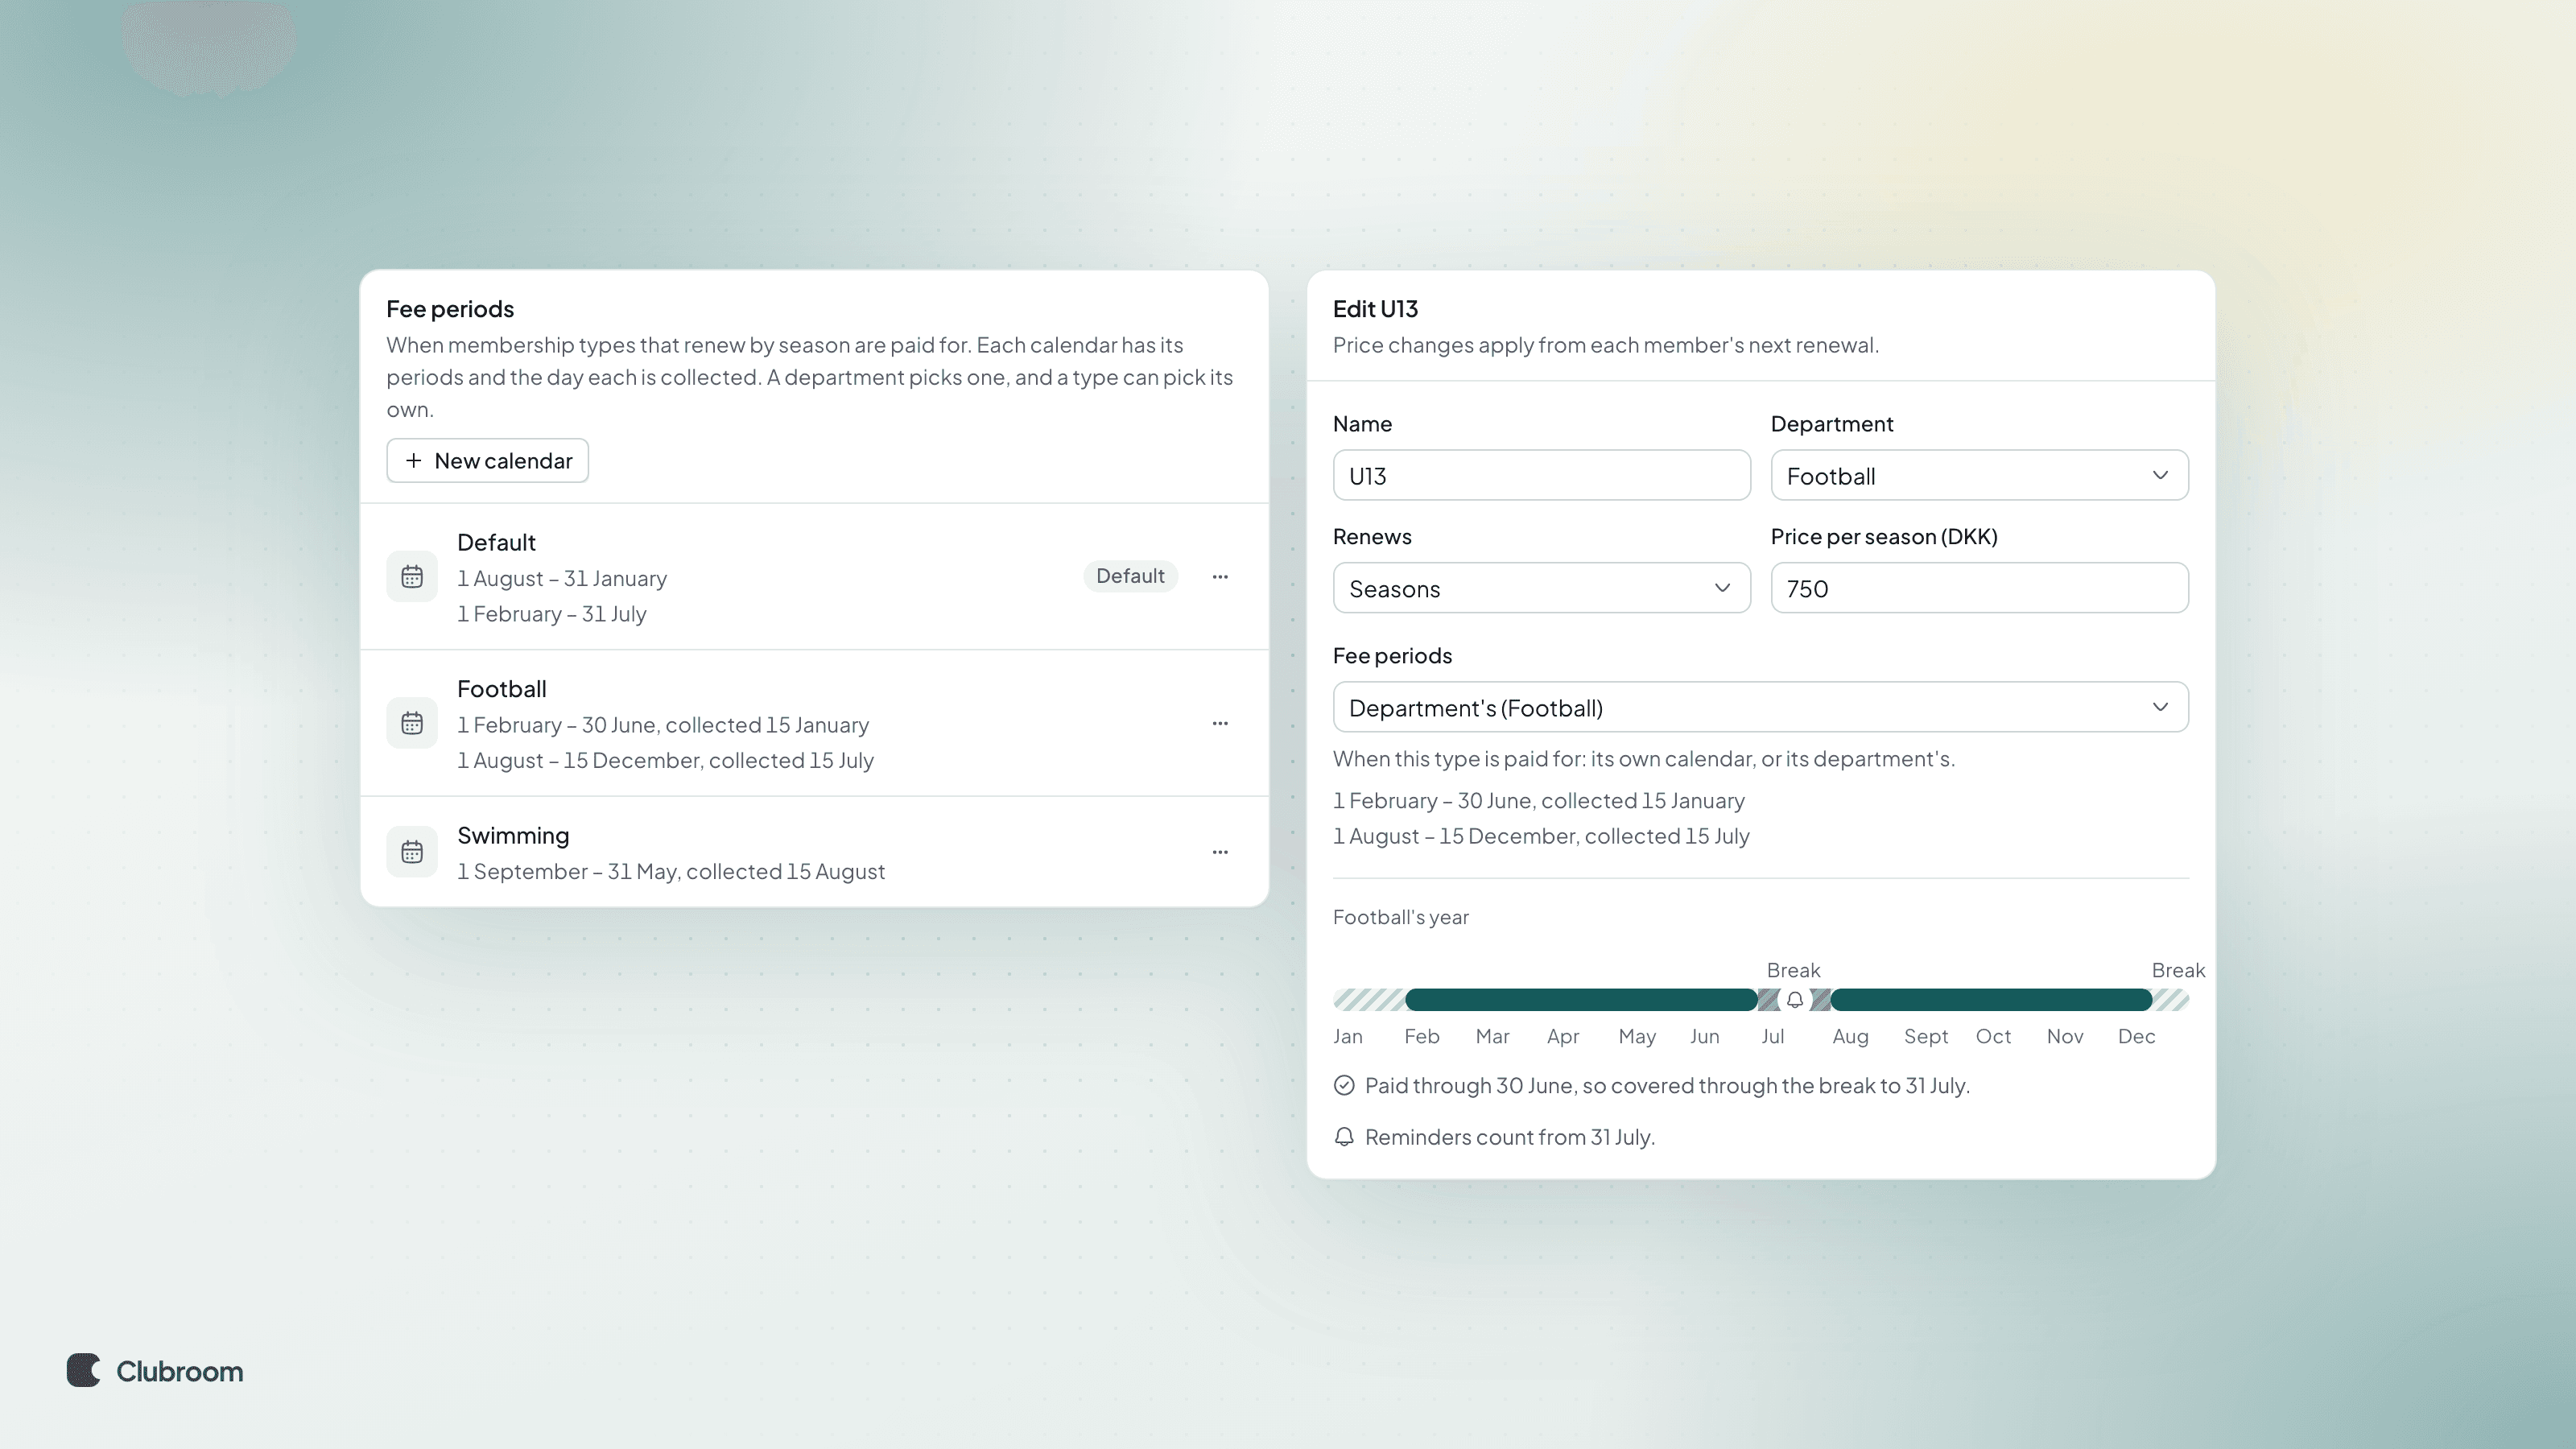2576x1449 pixels.
Task: Click the plus icon in New calendar
Action: (x=413, y=461)
